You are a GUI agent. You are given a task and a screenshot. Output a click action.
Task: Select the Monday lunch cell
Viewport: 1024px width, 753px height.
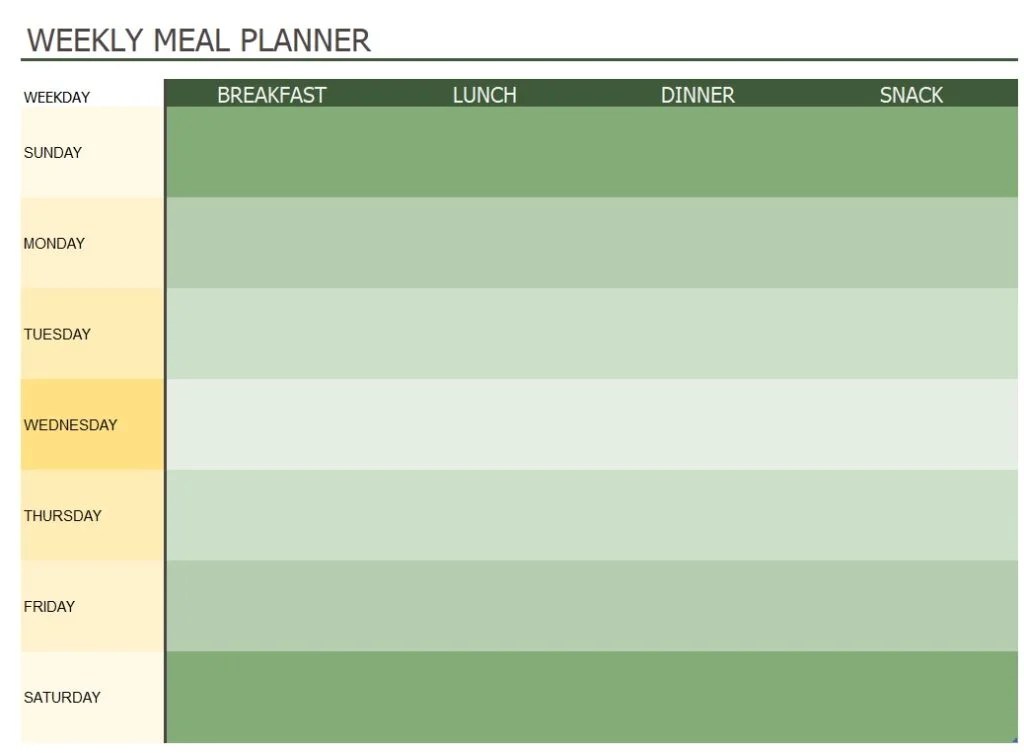pyautogui.click(x=485, y=243)
